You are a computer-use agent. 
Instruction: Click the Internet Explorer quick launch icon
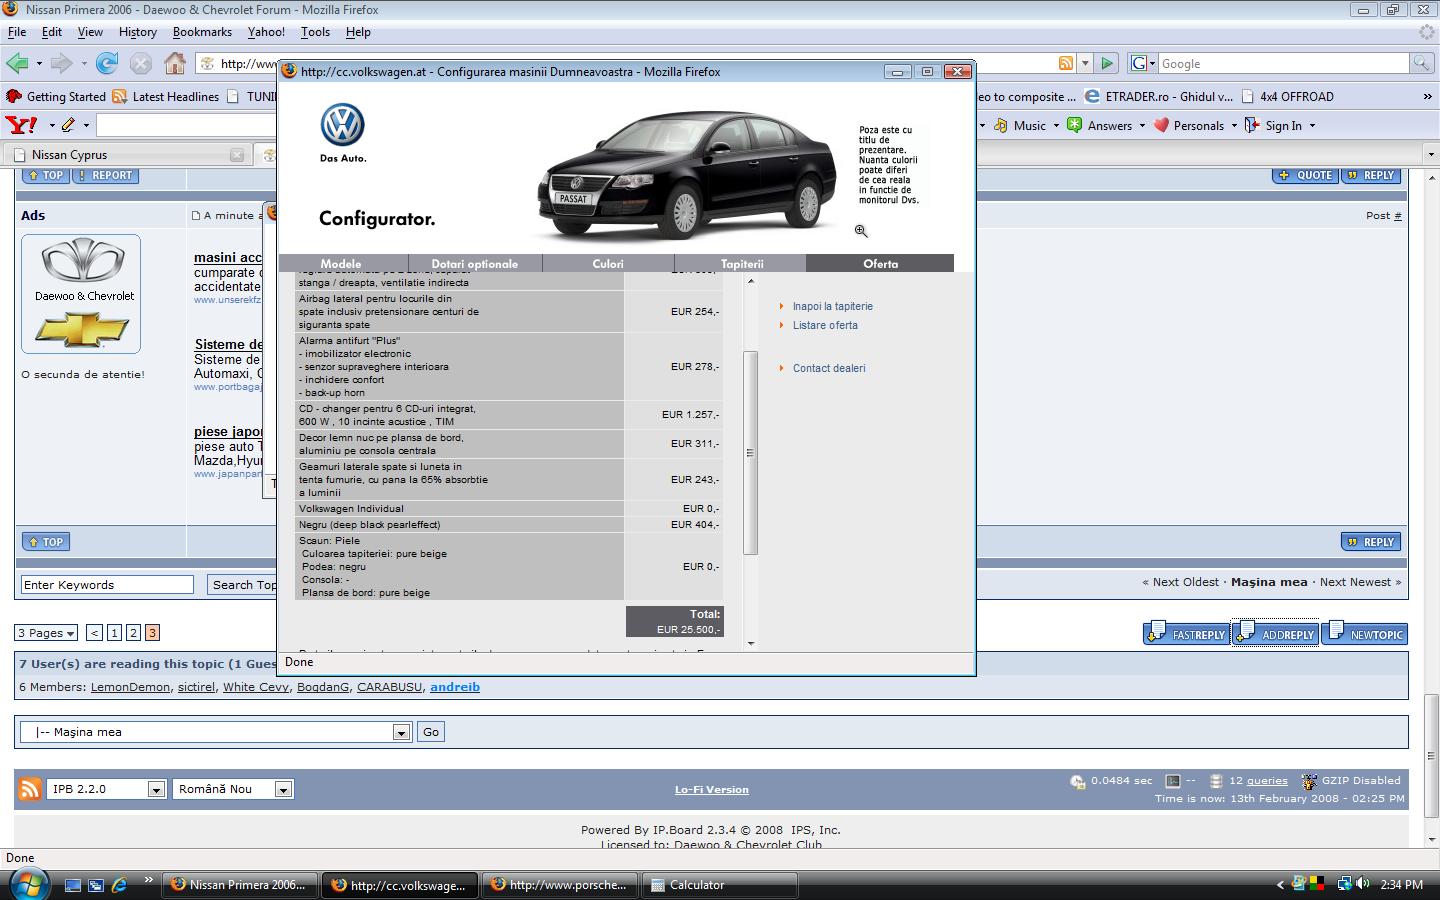coord(120,885)
